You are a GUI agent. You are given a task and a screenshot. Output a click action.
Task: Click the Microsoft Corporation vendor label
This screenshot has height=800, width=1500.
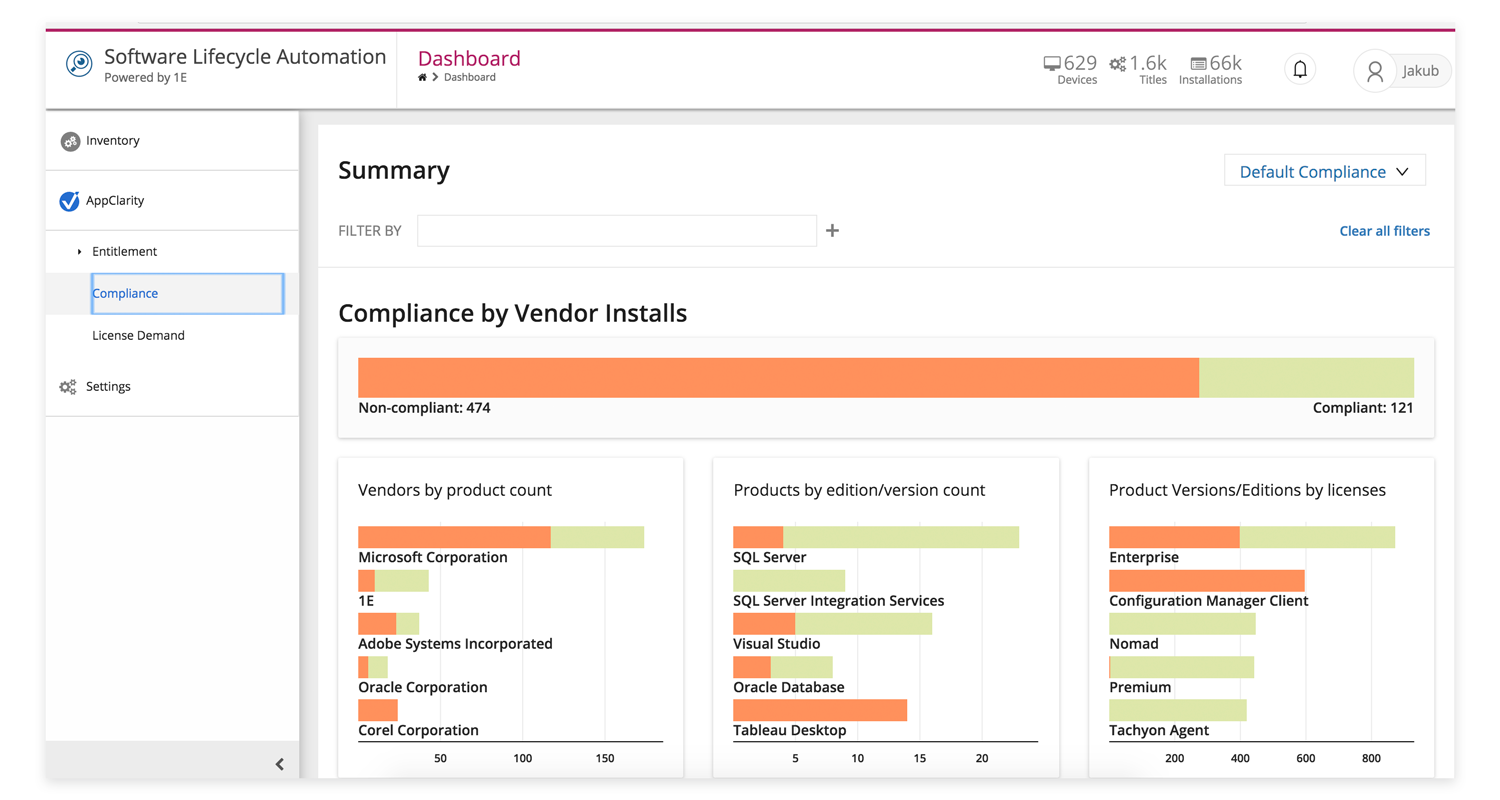[433, 557]
